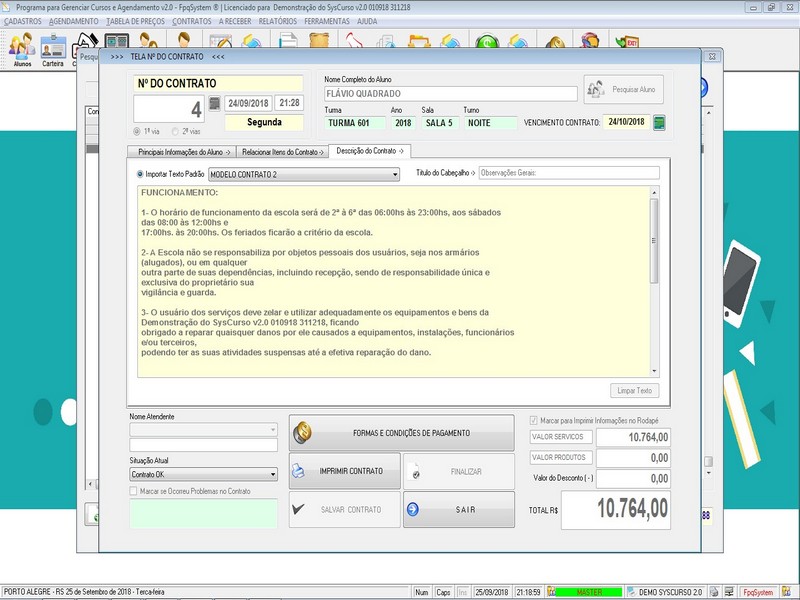This screenshot has width=800, height=600.
Task: Click the DEMO SYSCURSO 2.0 status icon
Action: 632,592
